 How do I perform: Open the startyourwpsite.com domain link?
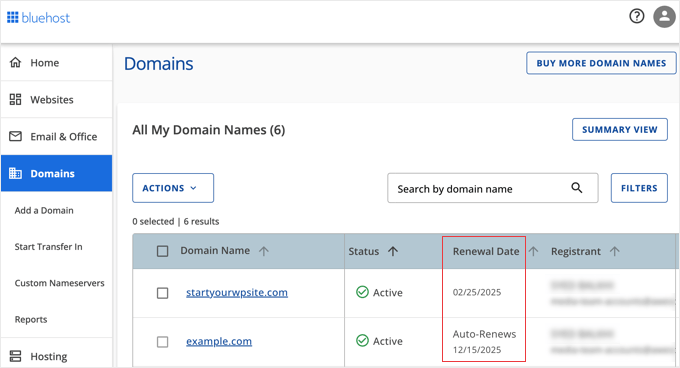(x=237, y=293)
